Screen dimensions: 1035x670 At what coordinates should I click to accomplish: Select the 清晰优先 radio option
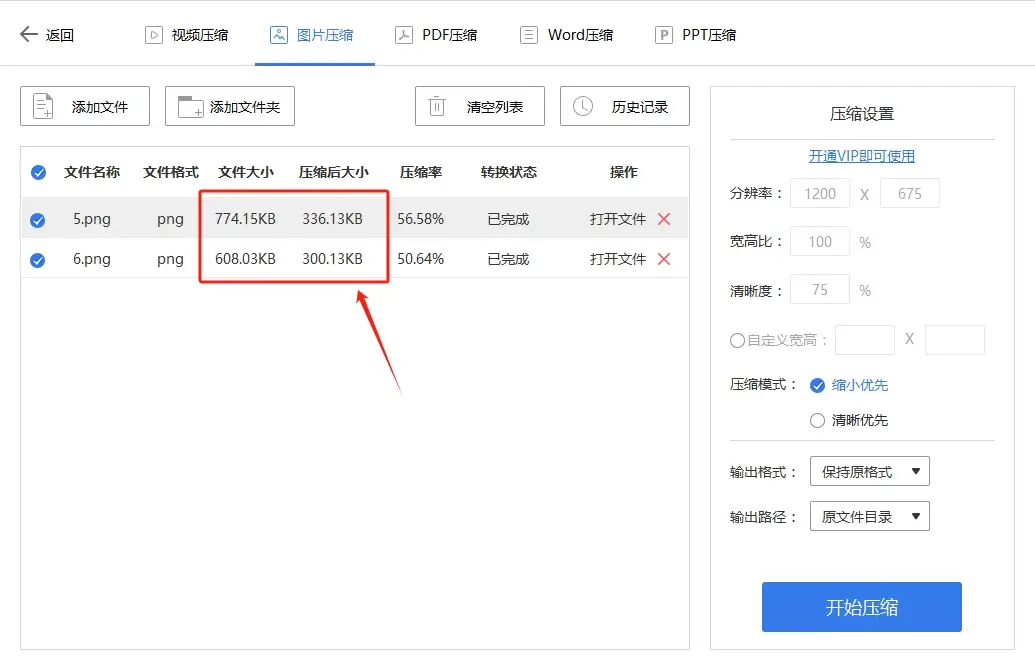coord(817,420)
